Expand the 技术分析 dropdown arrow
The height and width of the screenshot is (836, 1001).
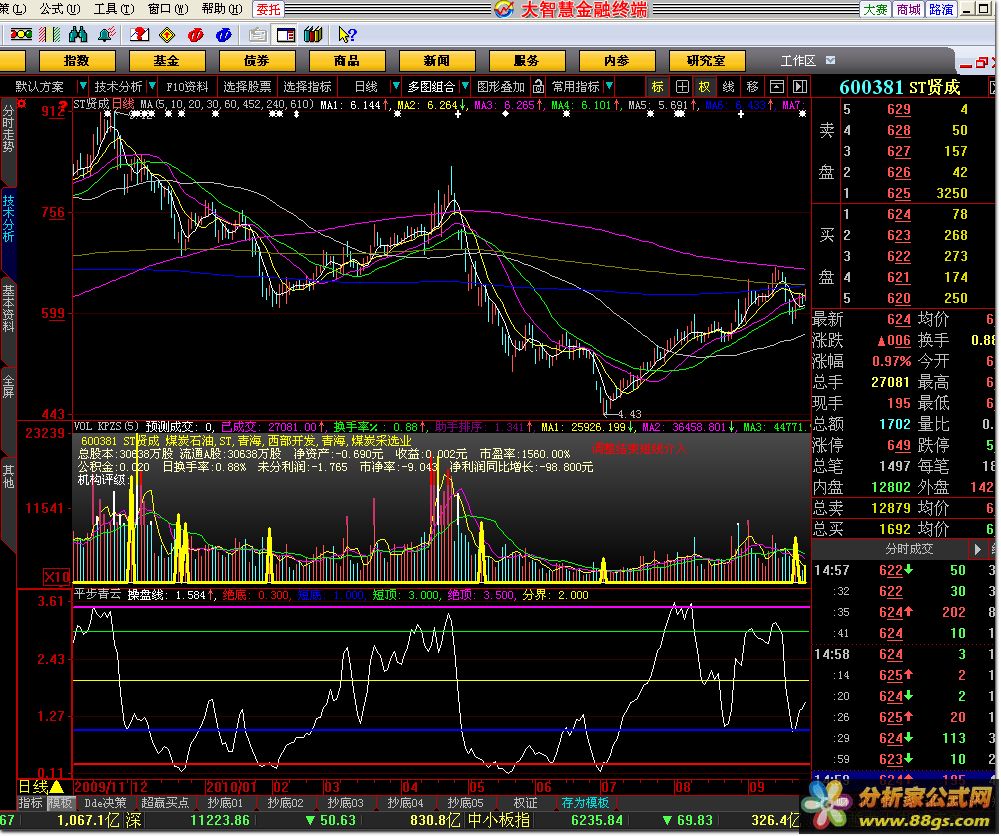(x=152, y=86)
